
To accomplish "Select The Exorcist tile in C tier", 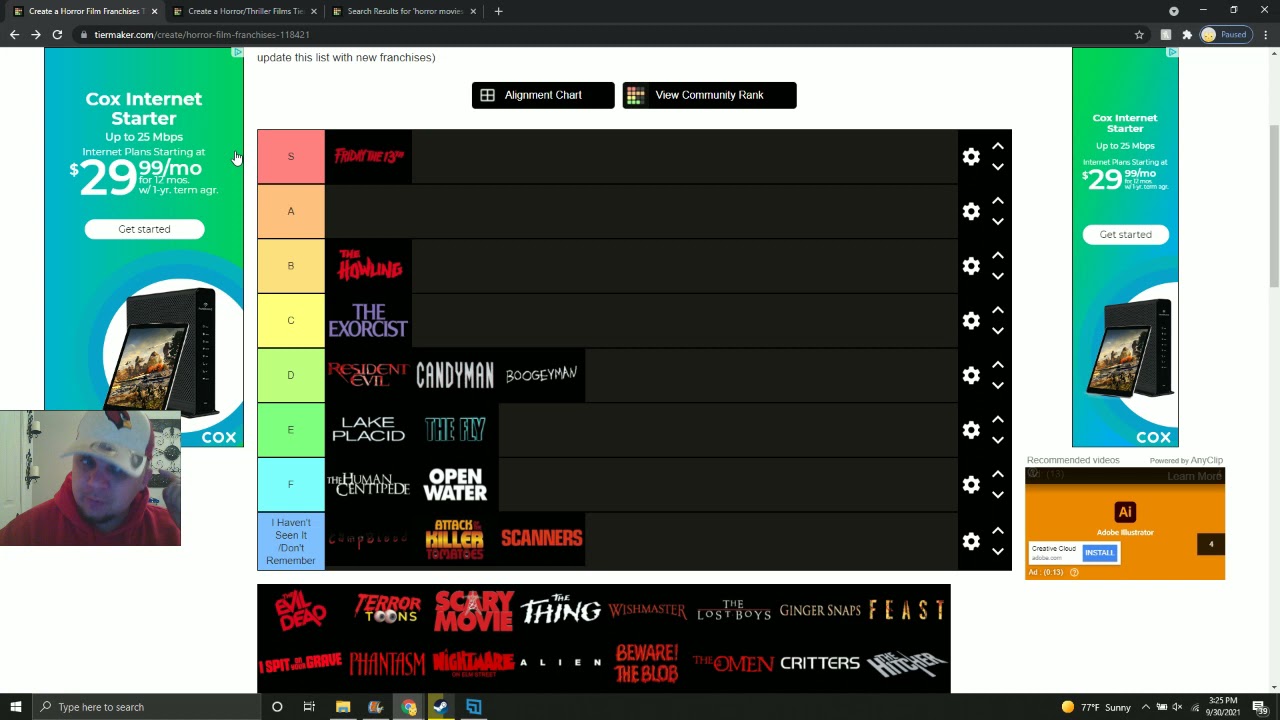I will coord(368,320).
